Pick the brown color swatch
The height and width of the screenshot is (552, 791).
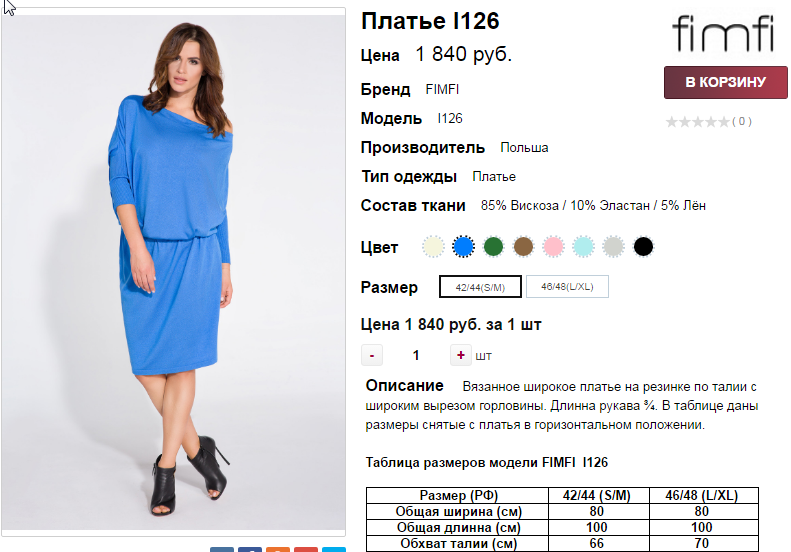(523, 247)
